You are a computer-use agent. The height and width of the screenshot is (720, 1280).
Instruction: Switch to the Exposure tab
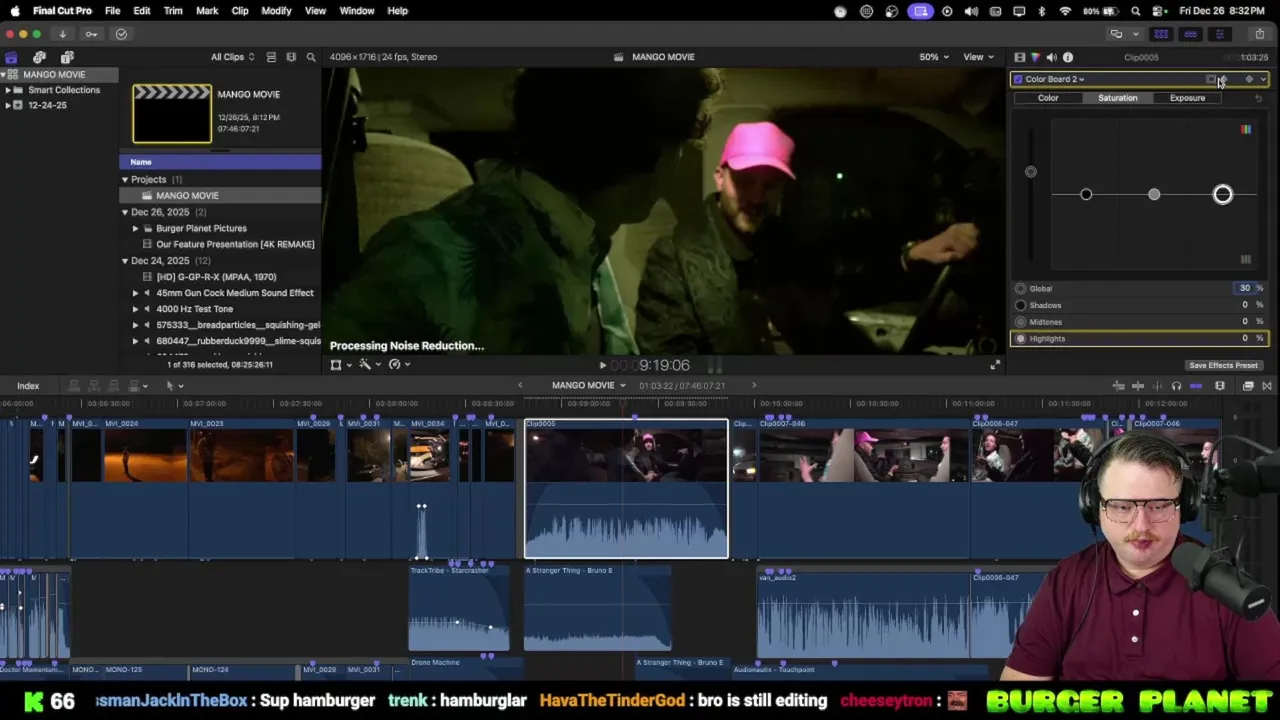coord(1187,98)
